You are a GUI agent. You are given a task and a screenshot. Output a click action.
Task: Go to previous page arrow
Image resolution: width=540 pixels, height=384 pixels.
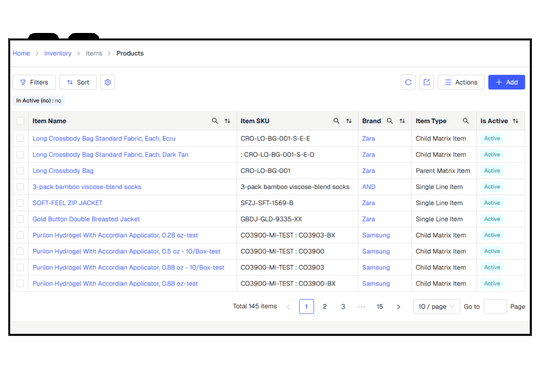click(x=288, y=307)
